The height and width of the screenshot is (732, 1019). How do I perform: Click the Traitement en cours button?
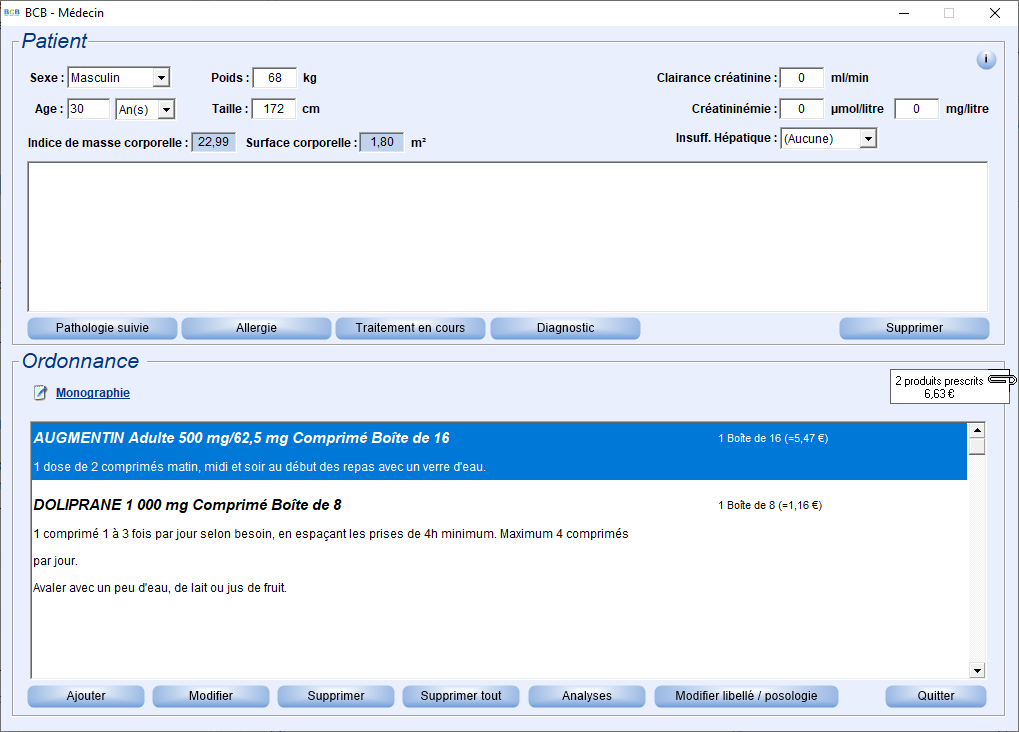click(x=410, y=328)
